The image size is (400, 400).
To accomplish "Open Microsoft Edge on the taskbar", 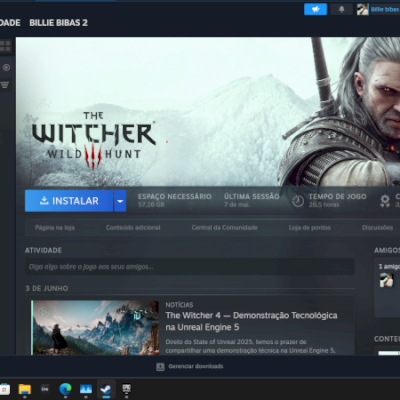I will pyautogui.click(x=65, y=389).
